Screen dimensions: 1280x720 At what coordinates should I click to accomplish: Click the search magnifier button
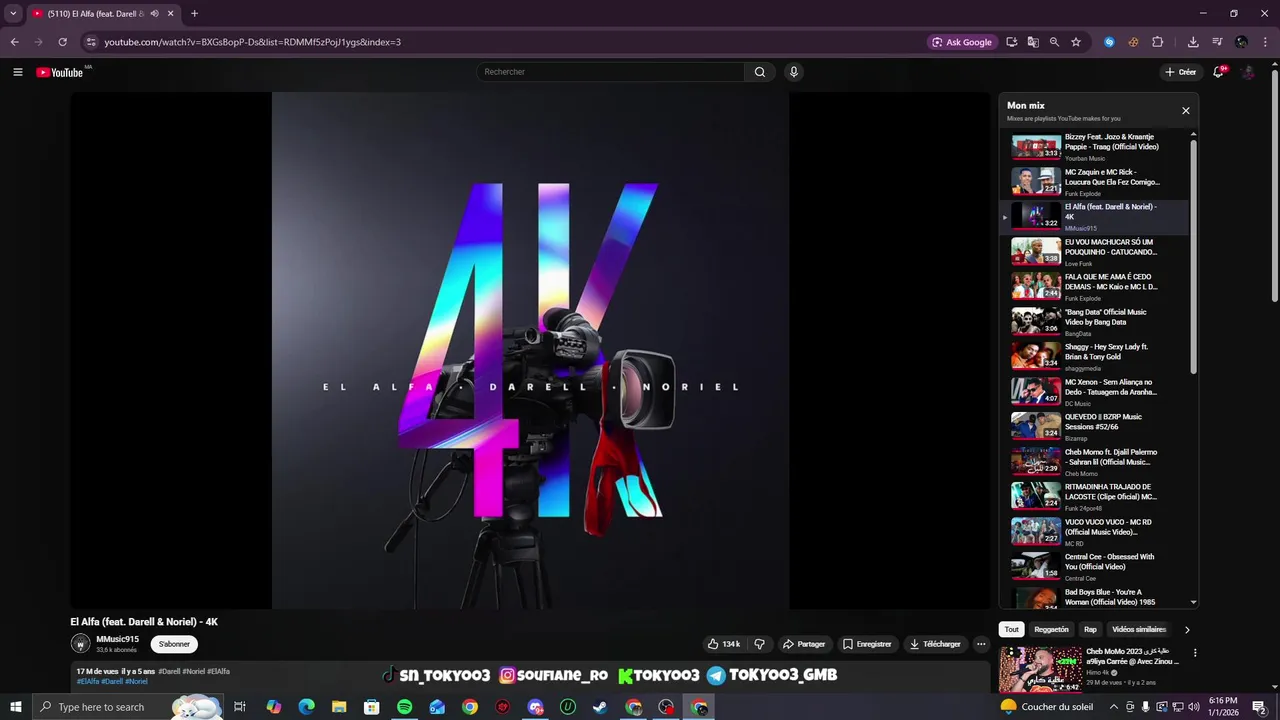pos(760,72)
